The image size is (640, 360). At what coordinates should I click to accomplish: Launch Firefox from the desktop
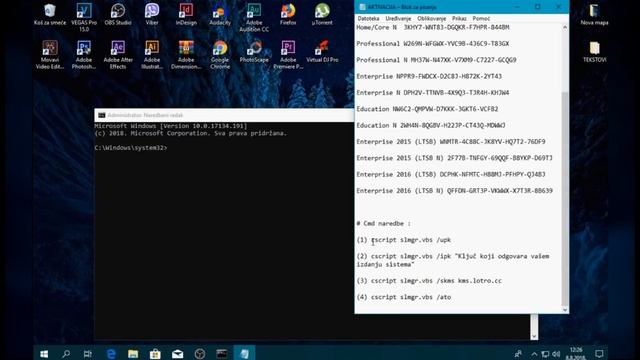[288, 14]
